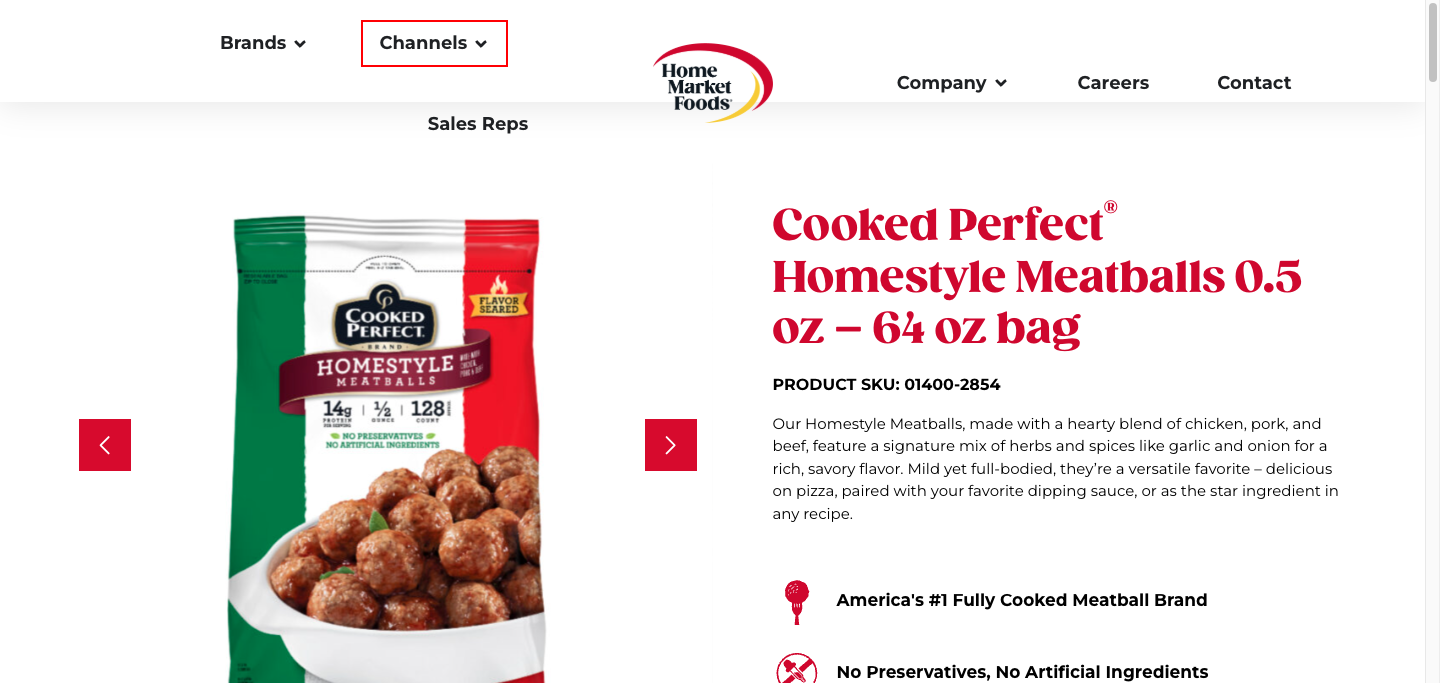Screen dimensions: 1440x683
Task: Click the Homestyle Meatballs bag image
Action: [x=388, y=450]
